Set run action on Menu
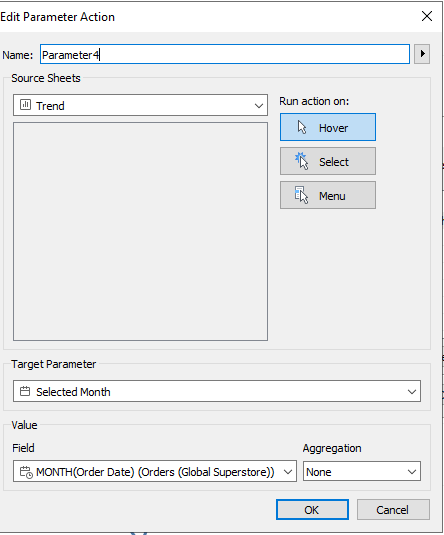Screen dimensions: 444x535 tap(328, 195)
